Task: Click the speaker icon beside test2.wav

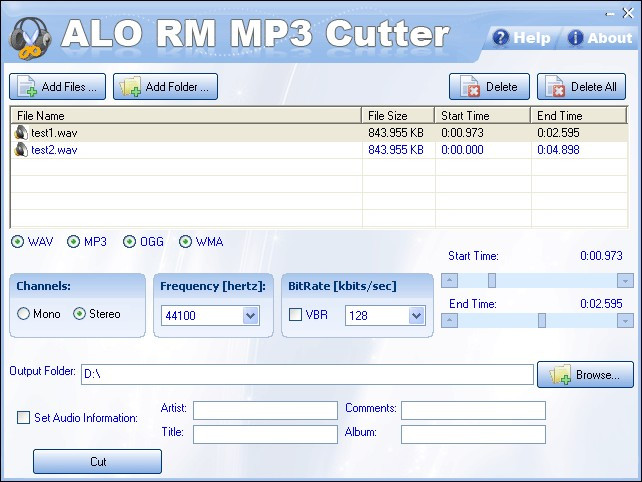Action: (21, 150)
